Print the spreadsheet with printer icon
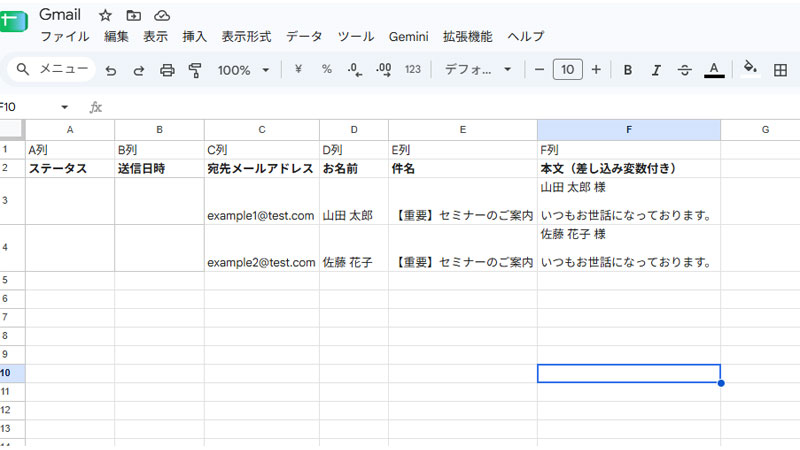The width and height of the screenshot is (800, 450). point(167,70)
